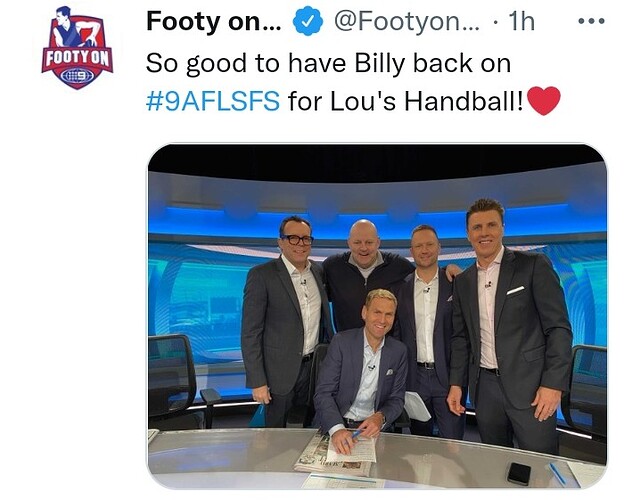
Task: Click the white pocket square on dark suit
Action: (x=515, y=291)
